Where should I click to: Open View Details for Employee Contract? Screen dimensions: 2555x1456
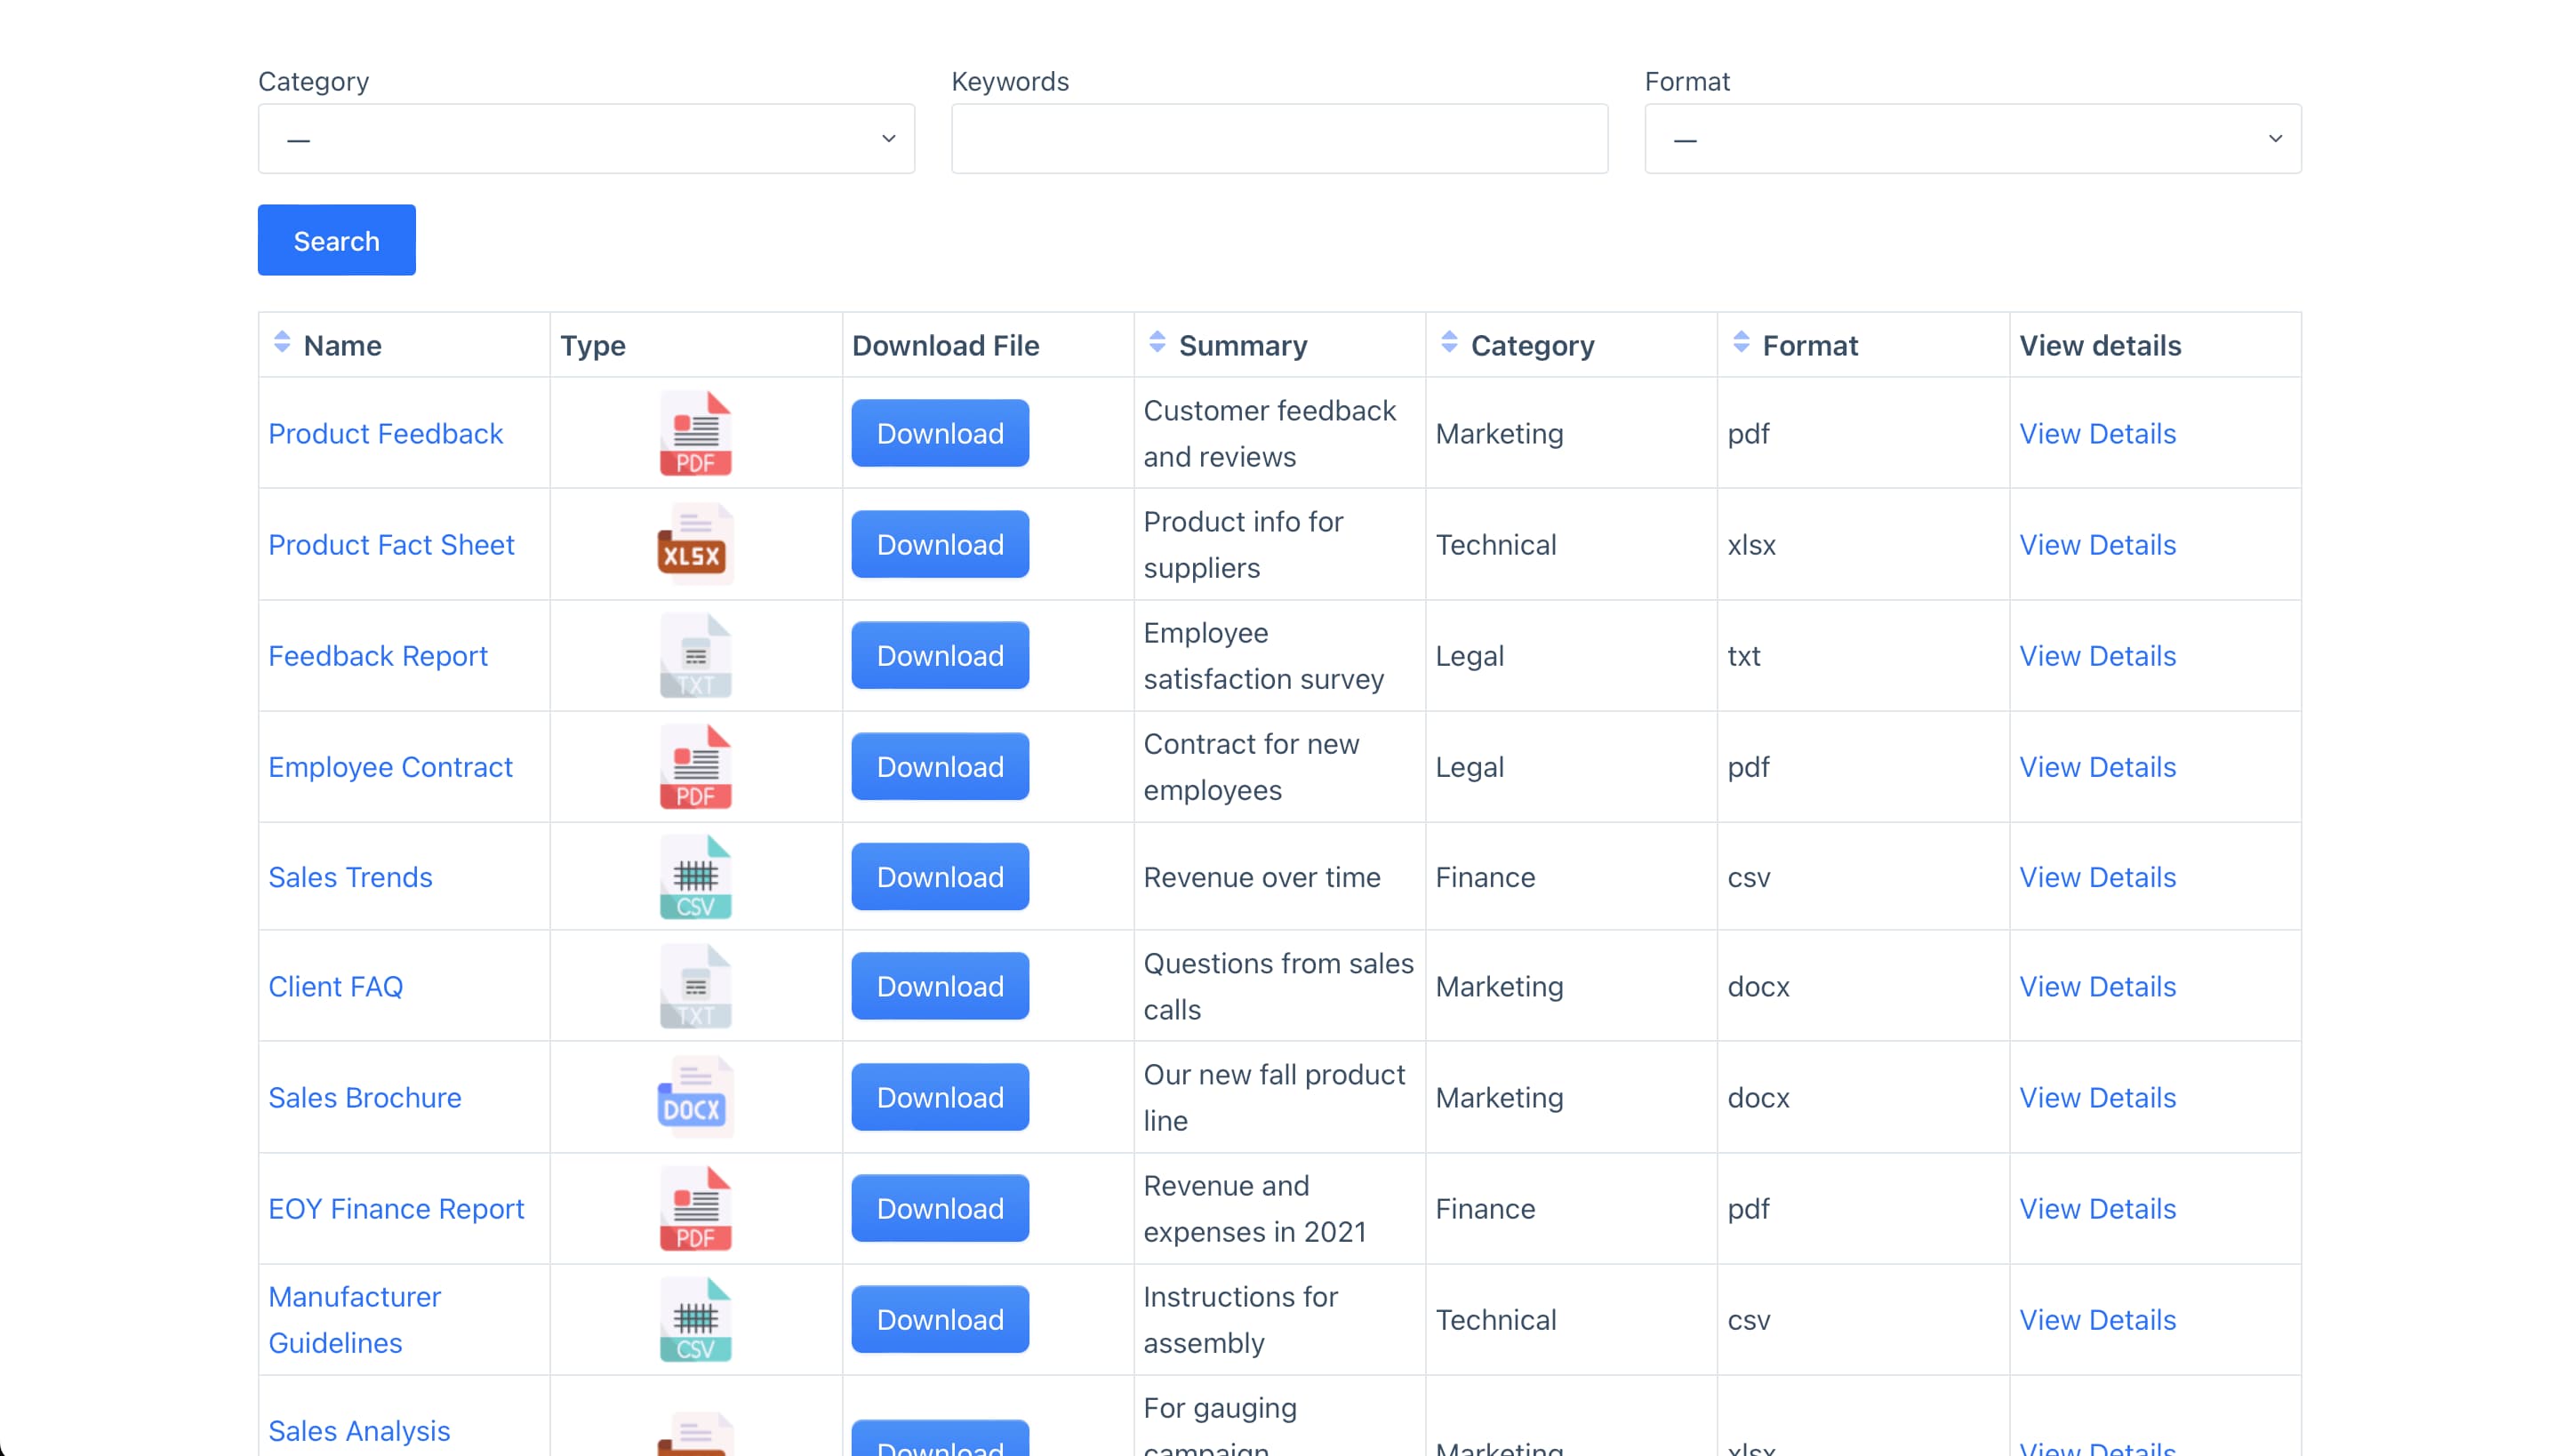pos(2097,766)
